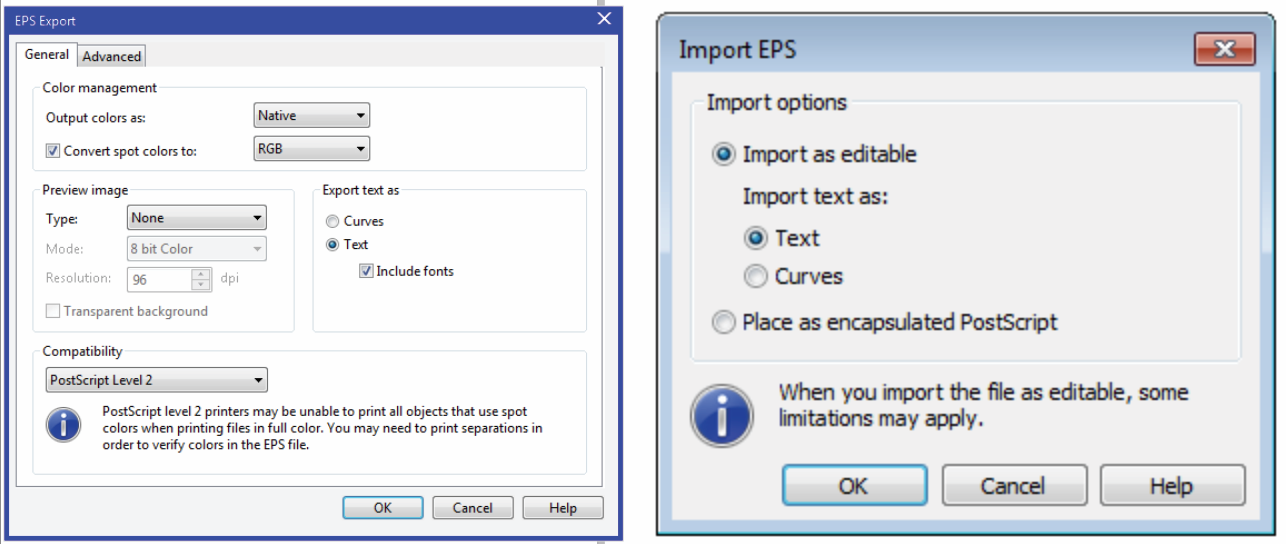Open the Preview image Type dropdown
This screenshot has height=544, width=1286.
[197, 217]
